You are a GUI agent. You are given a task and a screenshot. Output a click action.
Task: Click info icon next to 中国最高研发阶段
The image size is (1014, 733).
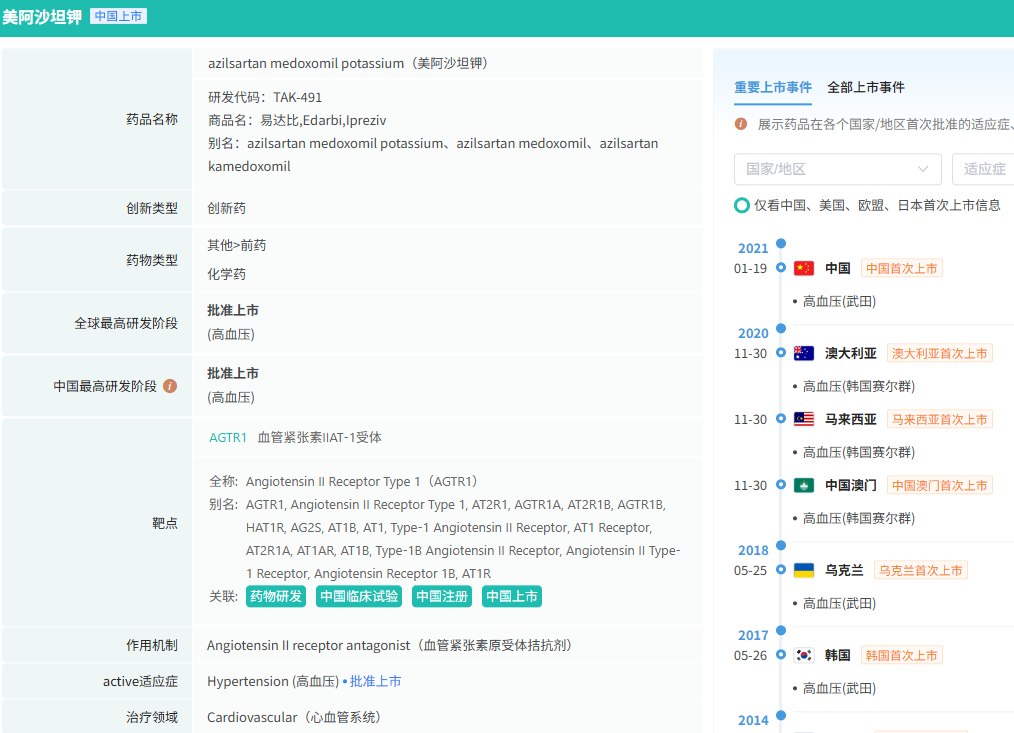click(x=170, y=386)
